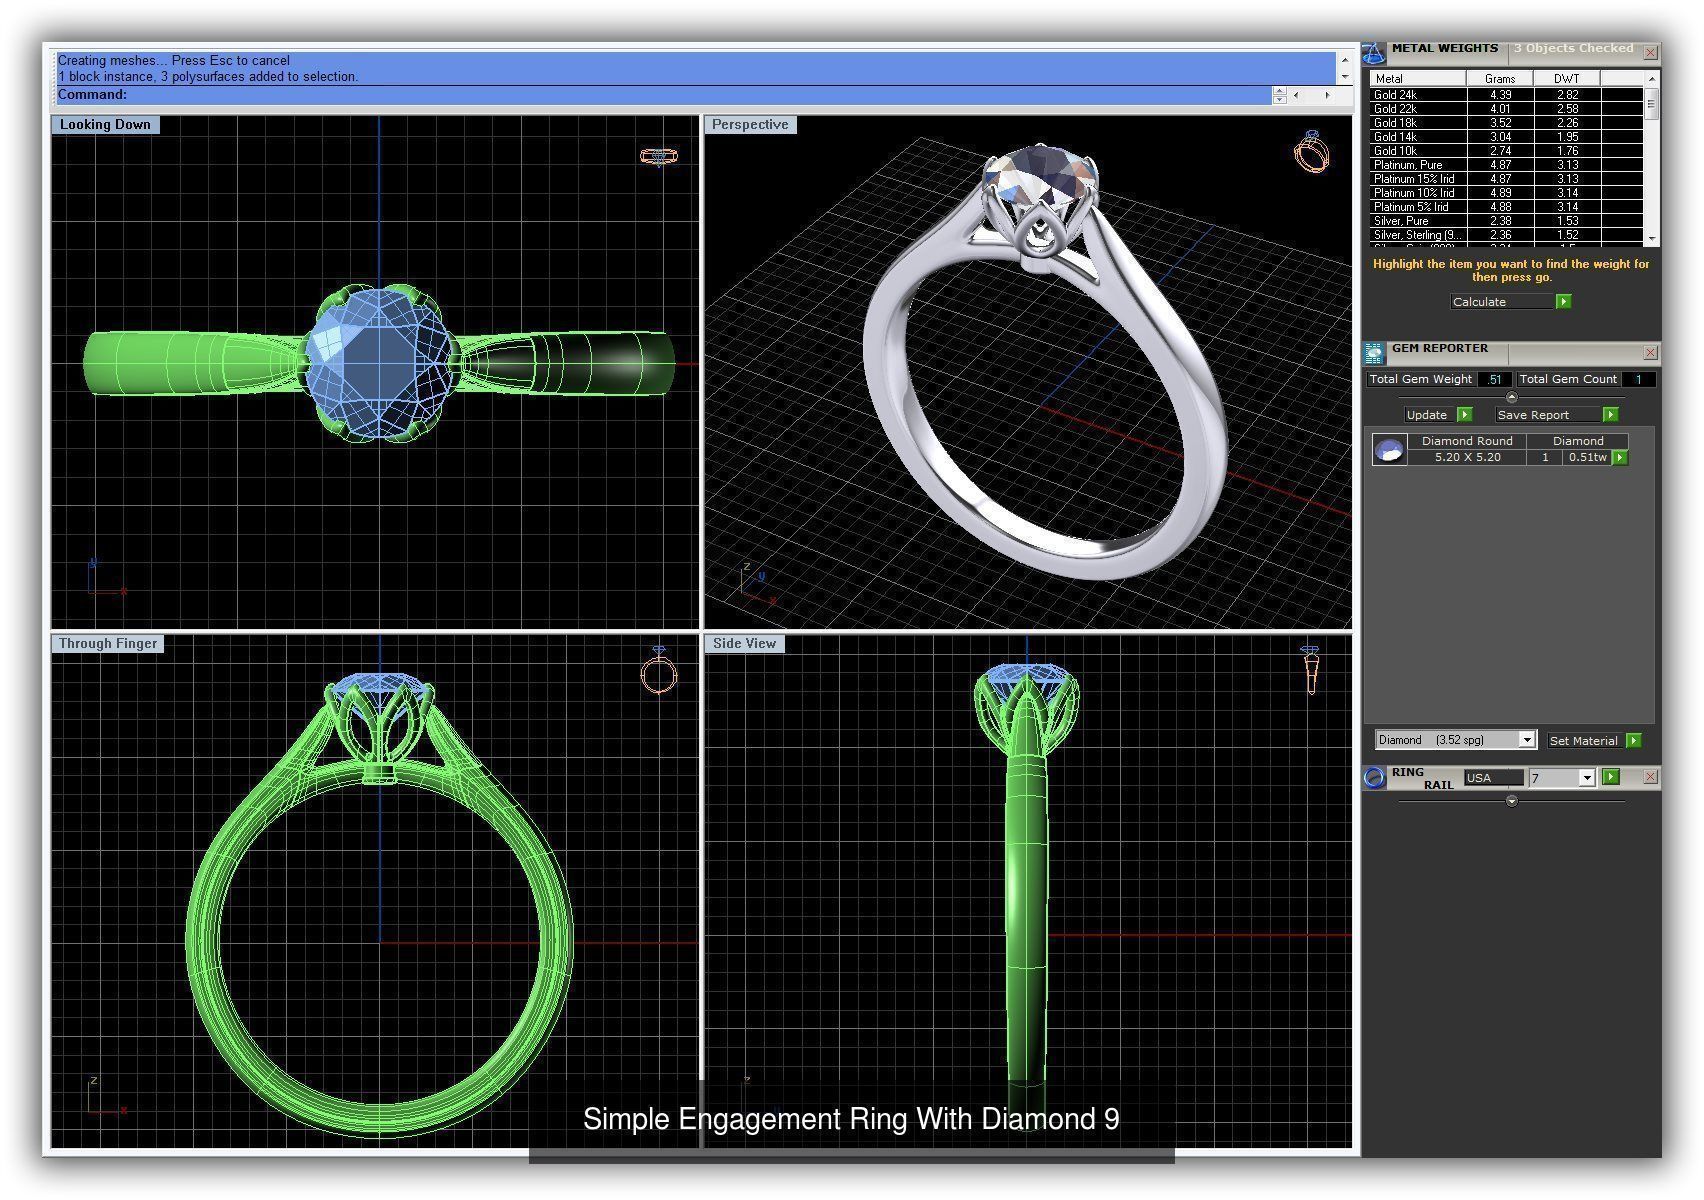Select the Platinum, Pure row
The height and width of the screenshot is (1200, 1704).
pos(1506,165)
